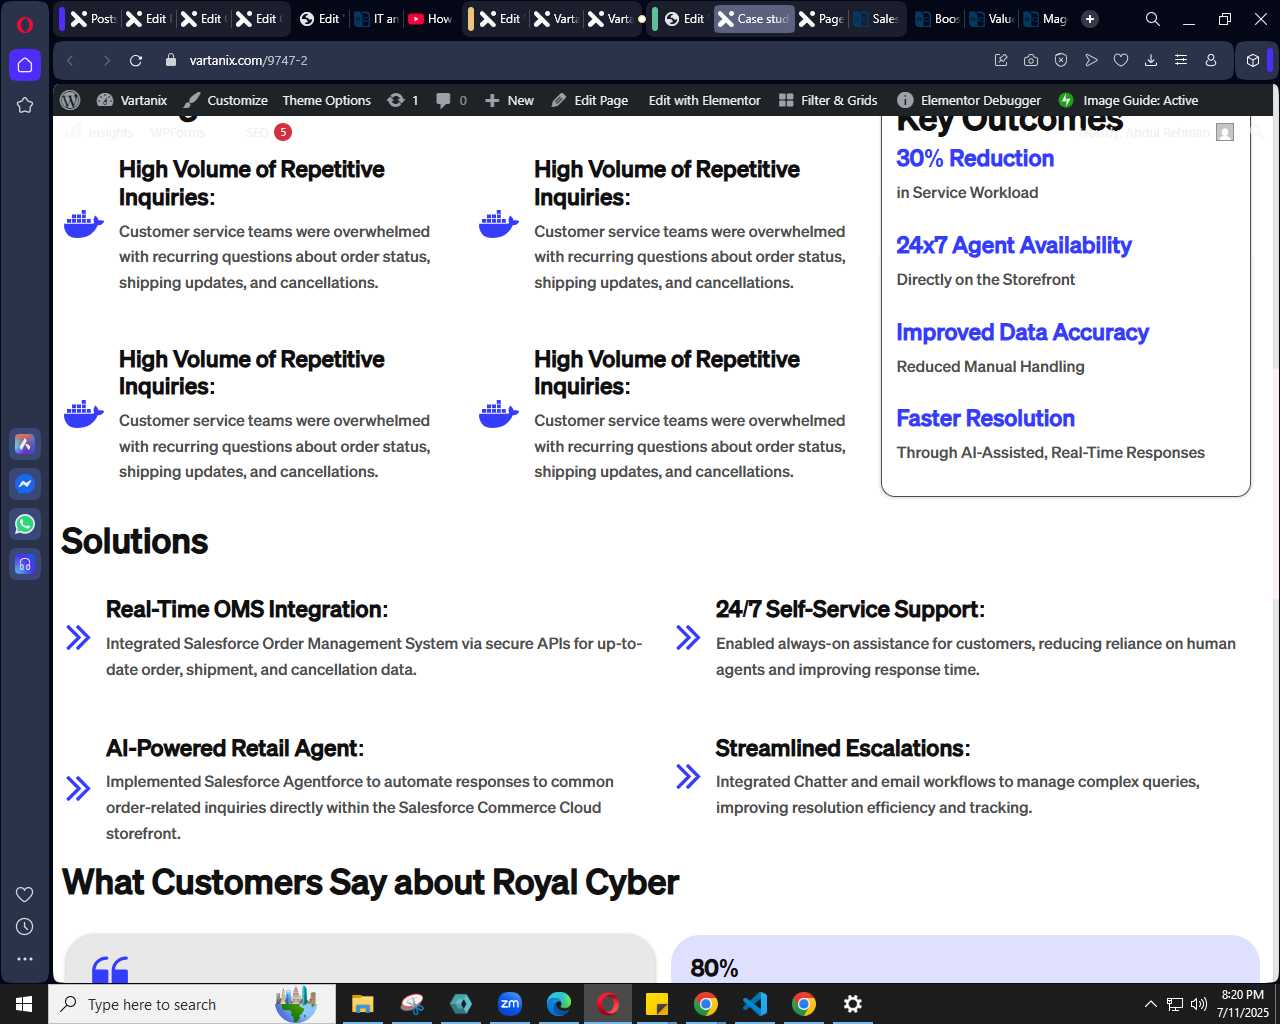The image size is (1280, 1024).
Task: Click Edit with Elementor
Action: (x=704, y=100)
